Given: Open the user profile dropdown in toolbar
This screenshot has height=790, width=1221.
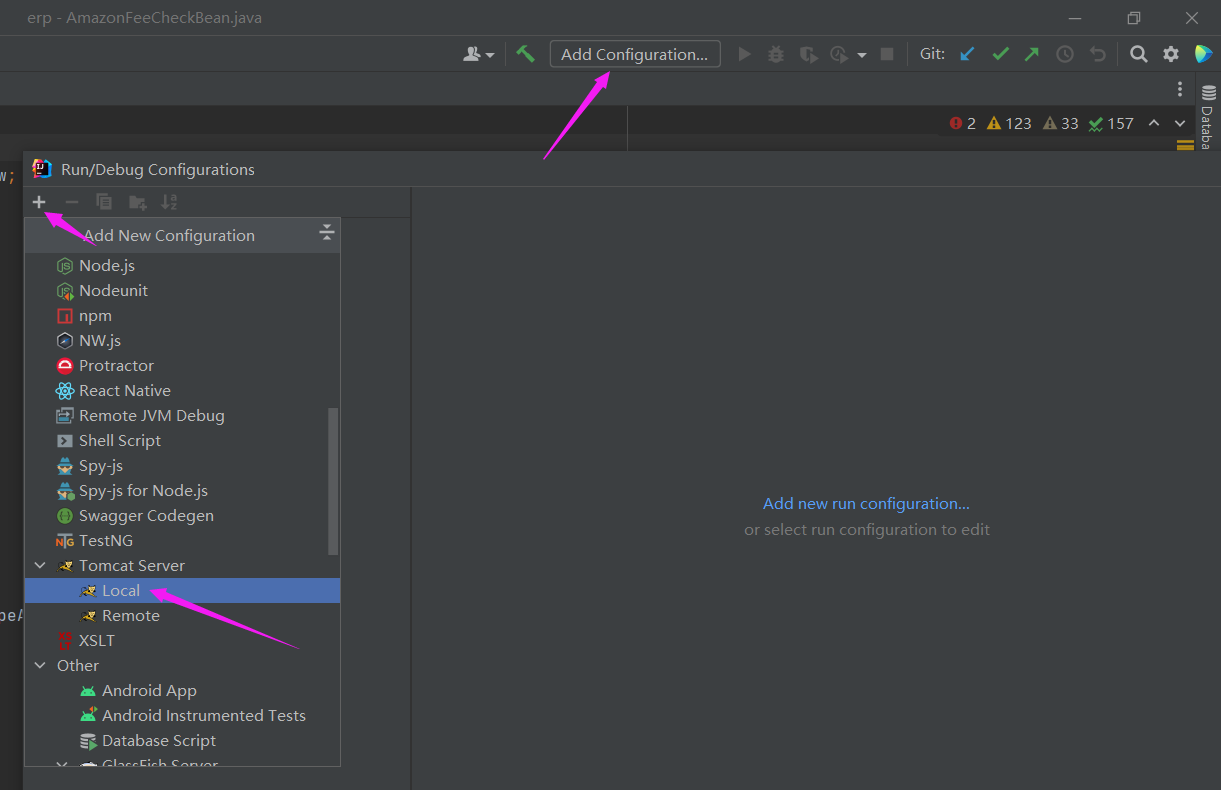Looking at the screenshot, I should click(479, 54).
